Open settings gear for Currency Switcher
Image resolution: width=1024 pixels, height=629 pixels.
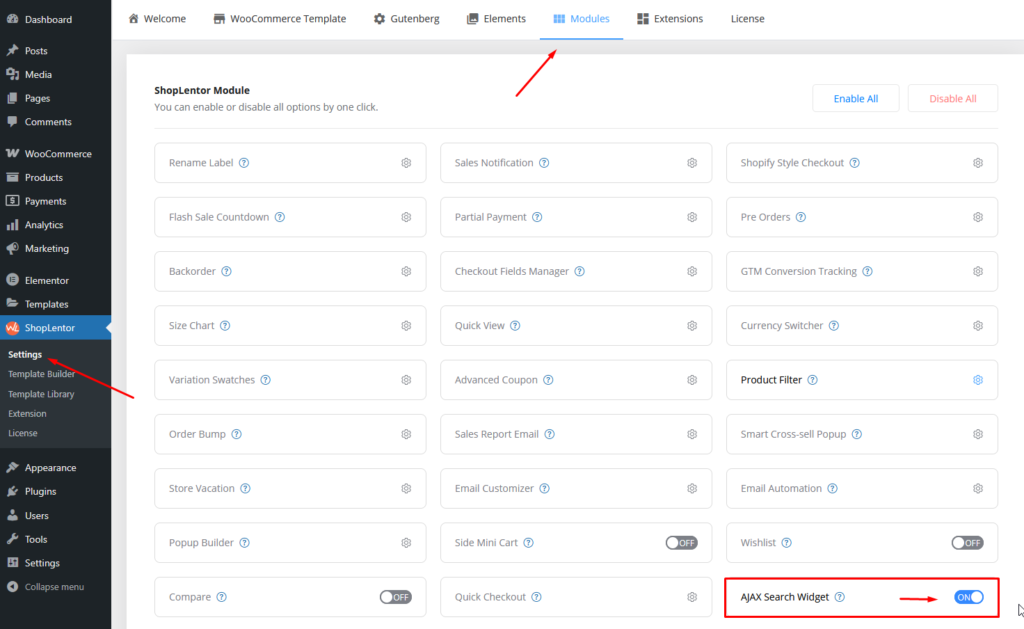pos(978,325)
